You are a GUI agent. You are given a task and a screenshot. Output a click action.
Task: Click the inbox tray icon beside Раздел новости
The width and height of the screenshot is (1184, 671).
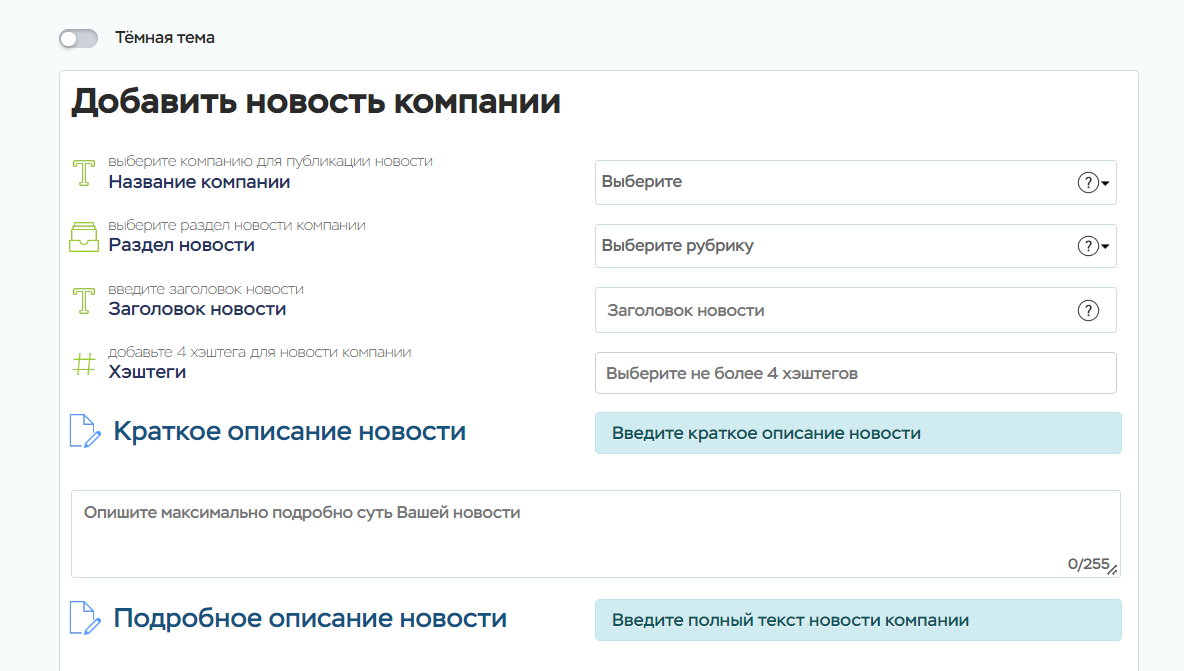point(85,236)
